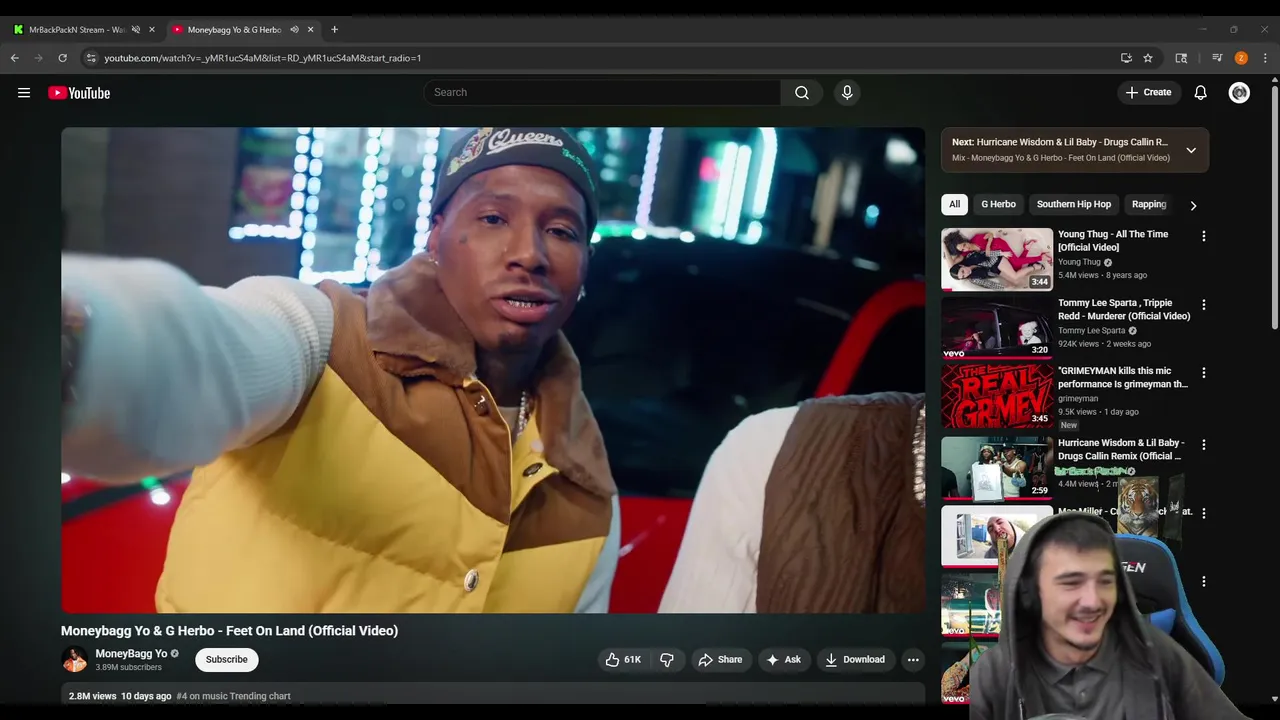This screenshot has height=720, width=1280.
Task: Open the YouTube notifications bell
Action: (1201, 93)
